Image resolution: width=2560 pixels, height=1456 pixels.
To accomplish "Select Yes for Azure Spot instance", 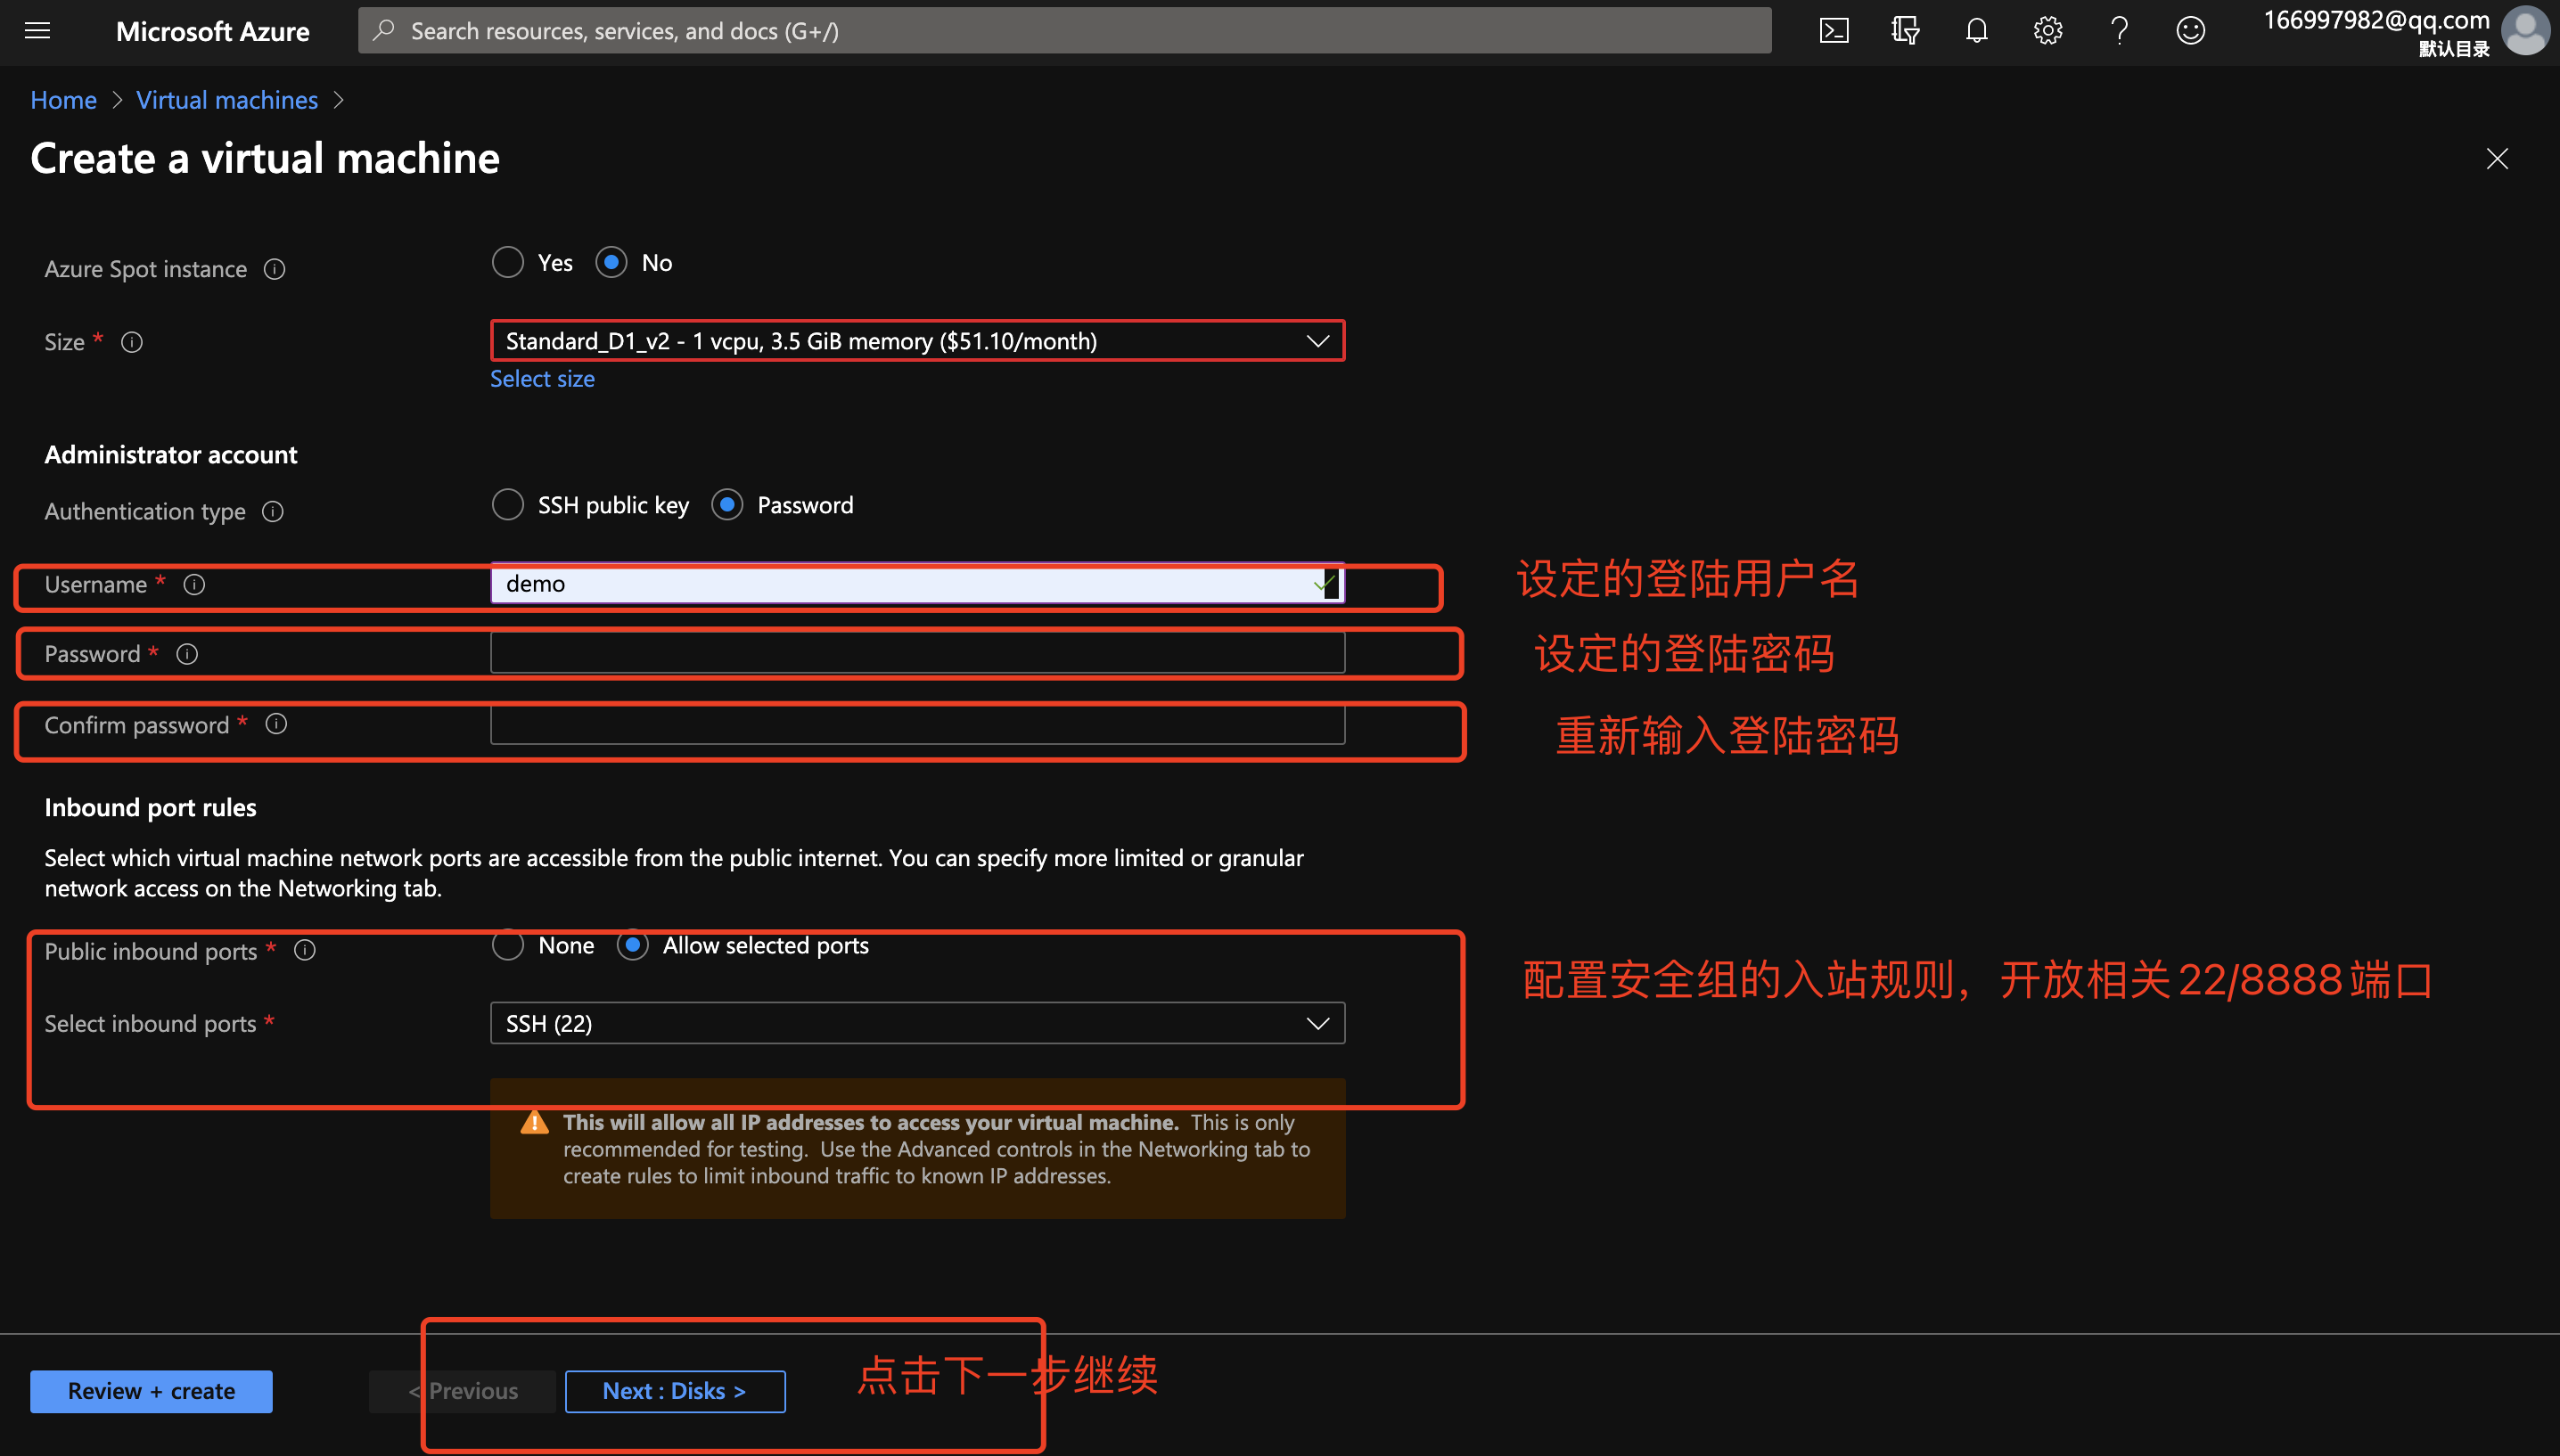I will (508, 262).
